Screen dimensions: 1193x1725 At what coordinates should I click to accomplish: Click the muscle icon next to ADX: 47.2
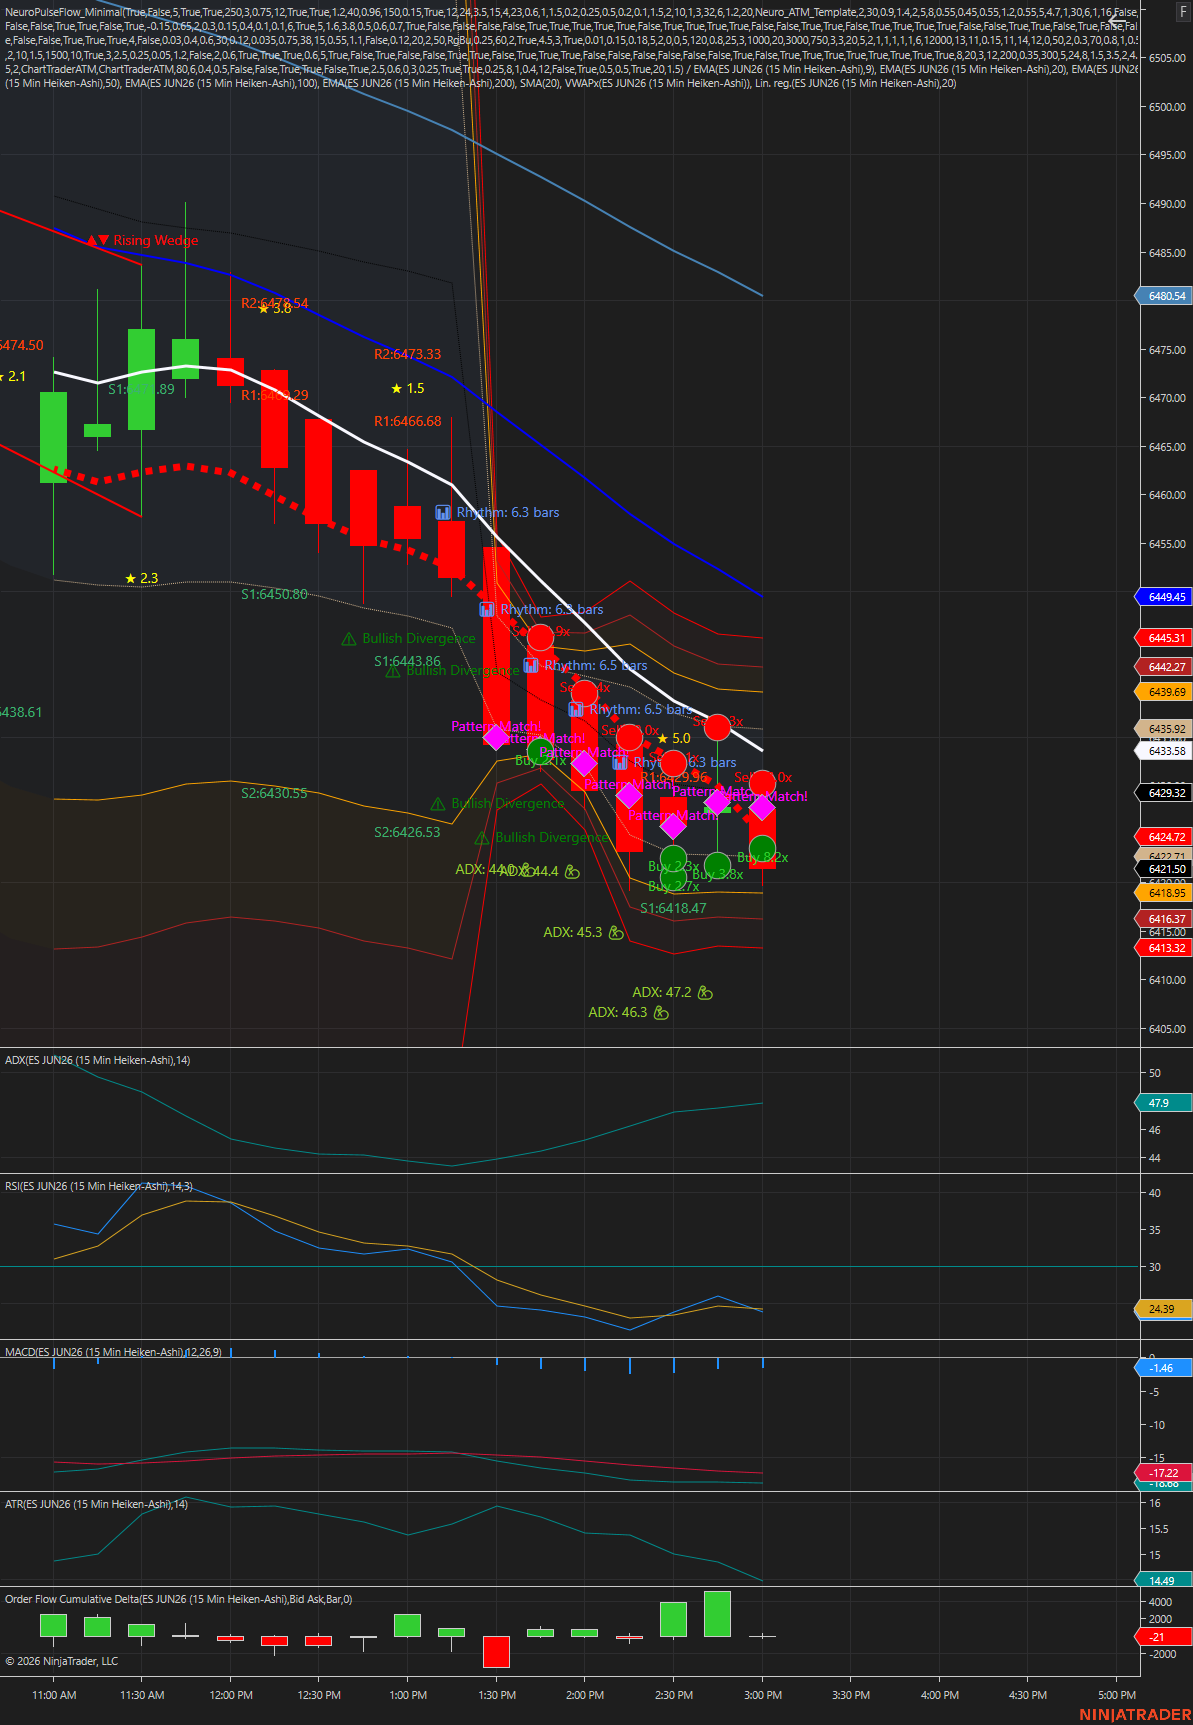[x=705, y=993]
